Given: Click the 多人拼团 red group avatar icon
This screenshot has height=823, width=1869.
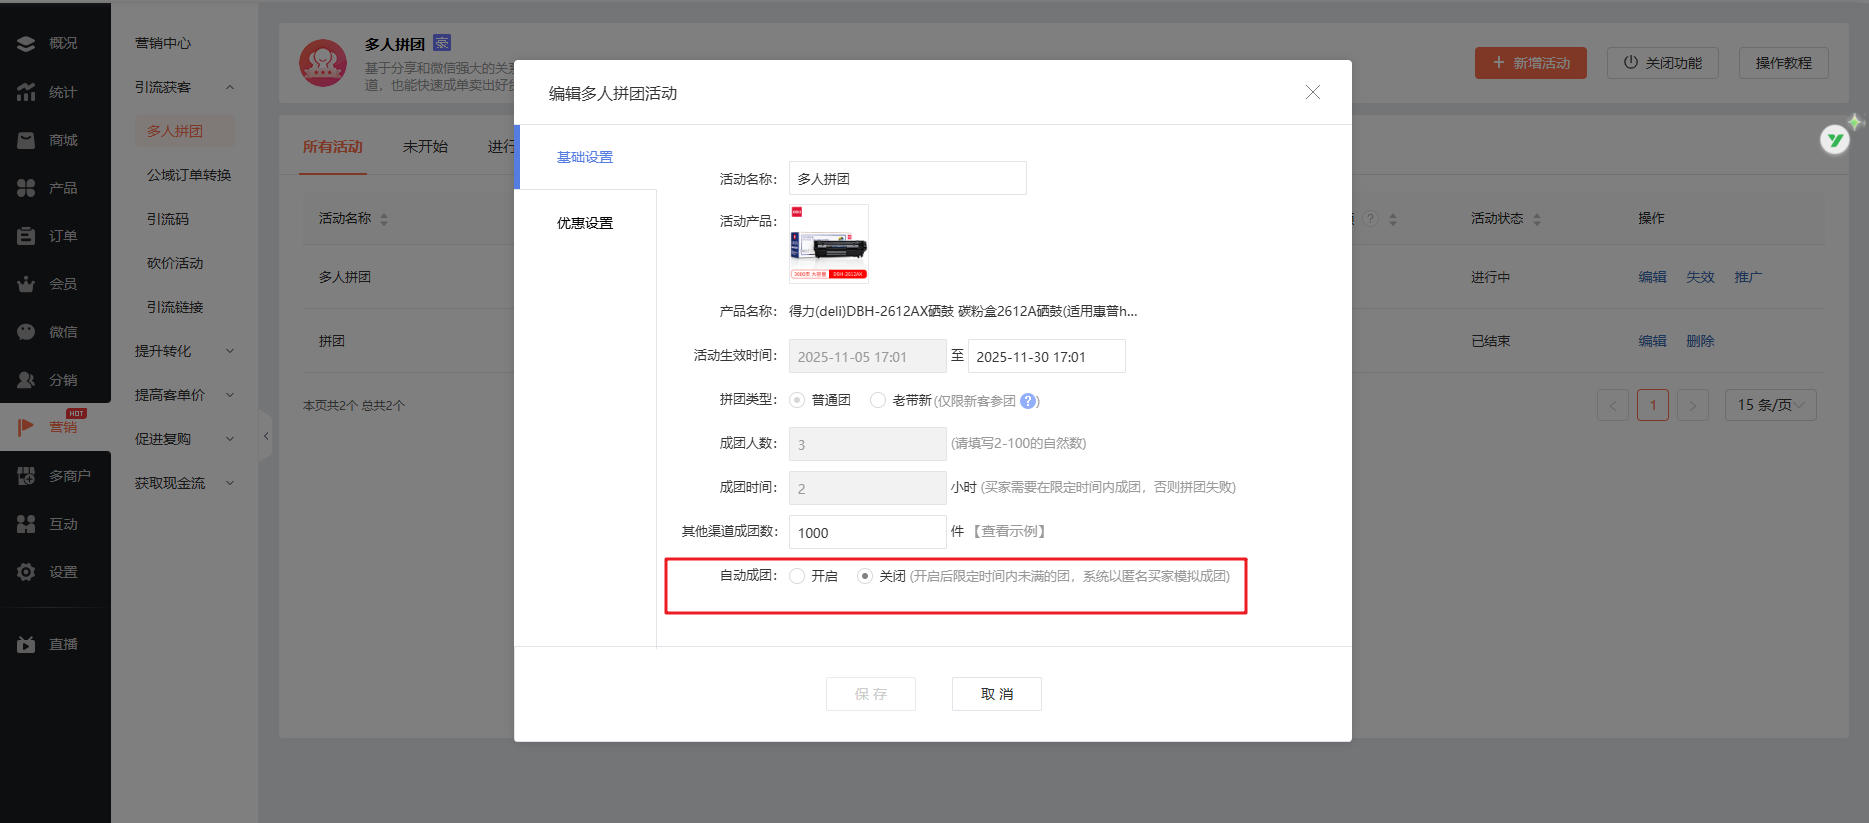Looking at the screenshot, I should point(323,63).
